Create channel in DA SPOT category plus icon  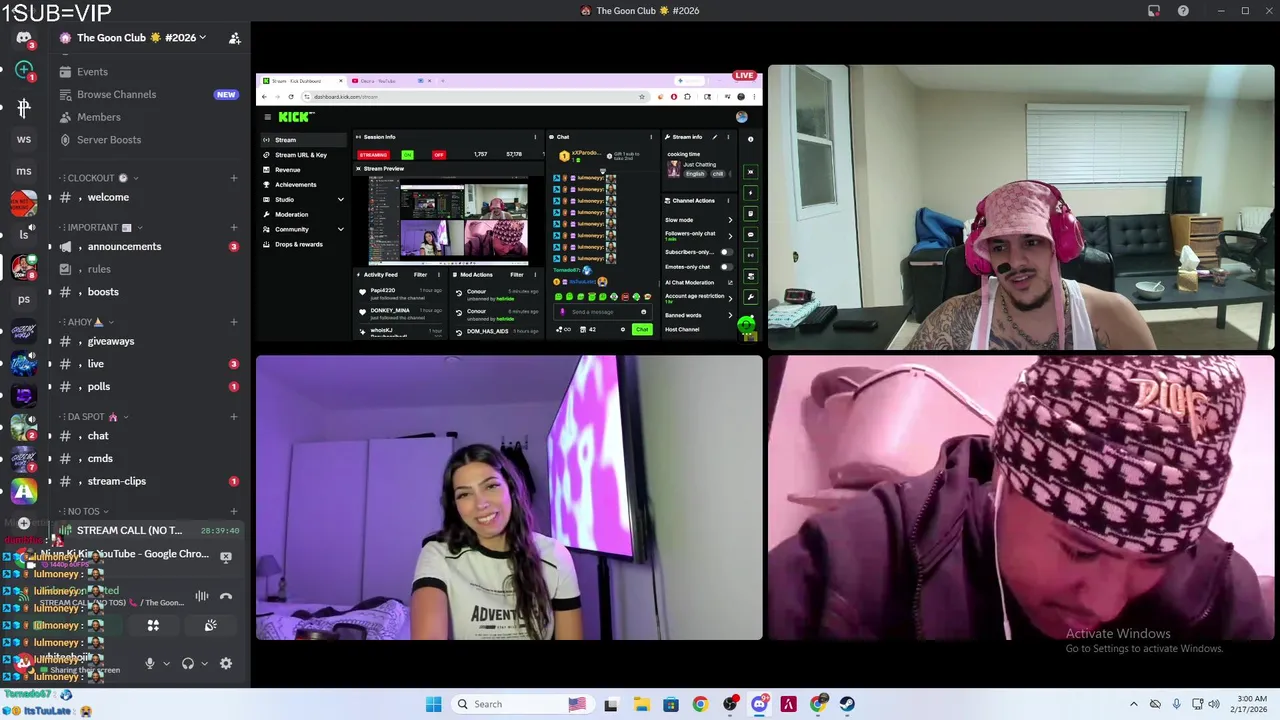coord(234,417)
